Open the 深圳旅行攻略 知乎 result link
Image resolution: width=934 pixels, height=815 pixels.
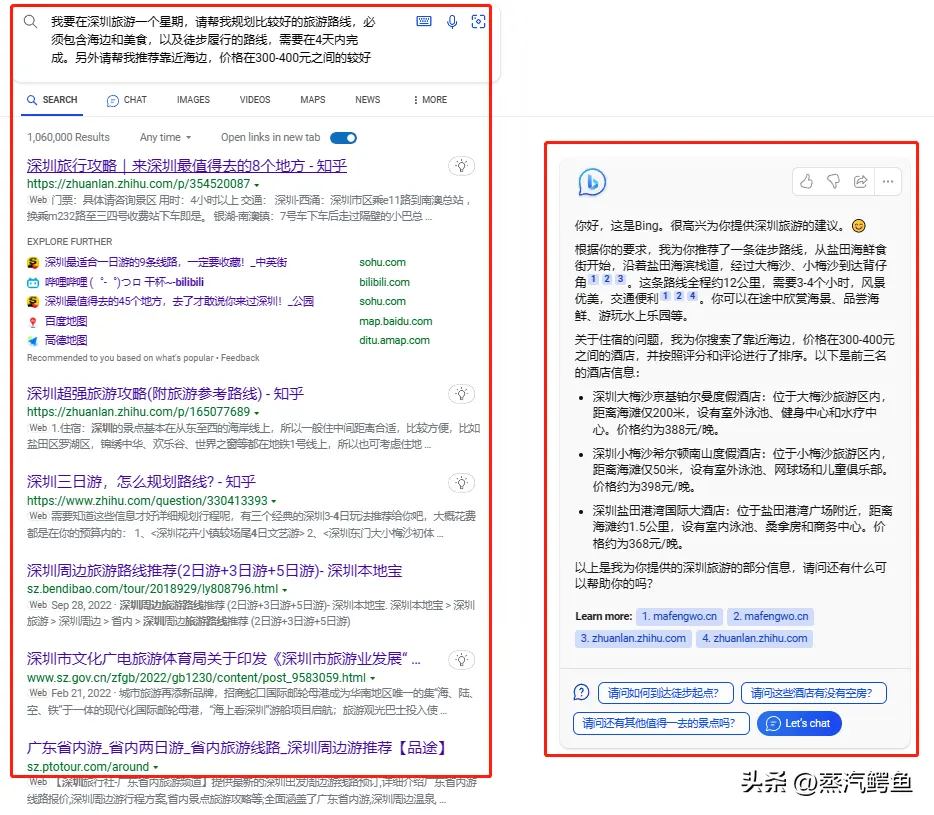click(187, 166)
